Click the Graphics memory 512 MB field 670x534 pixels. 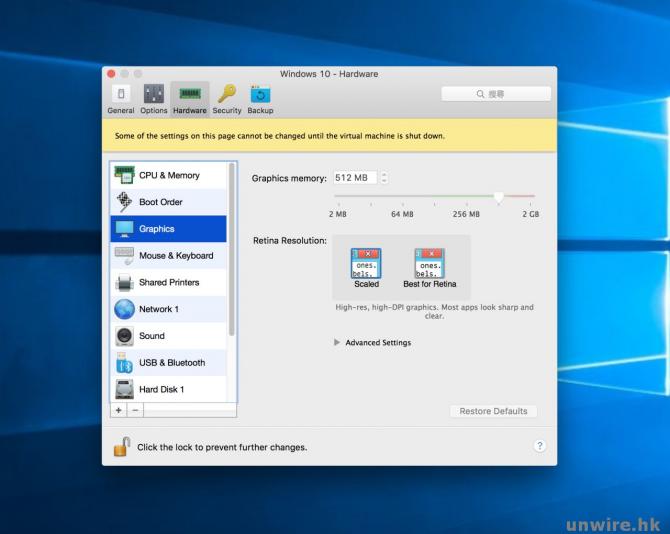click(x=355, y=177)
